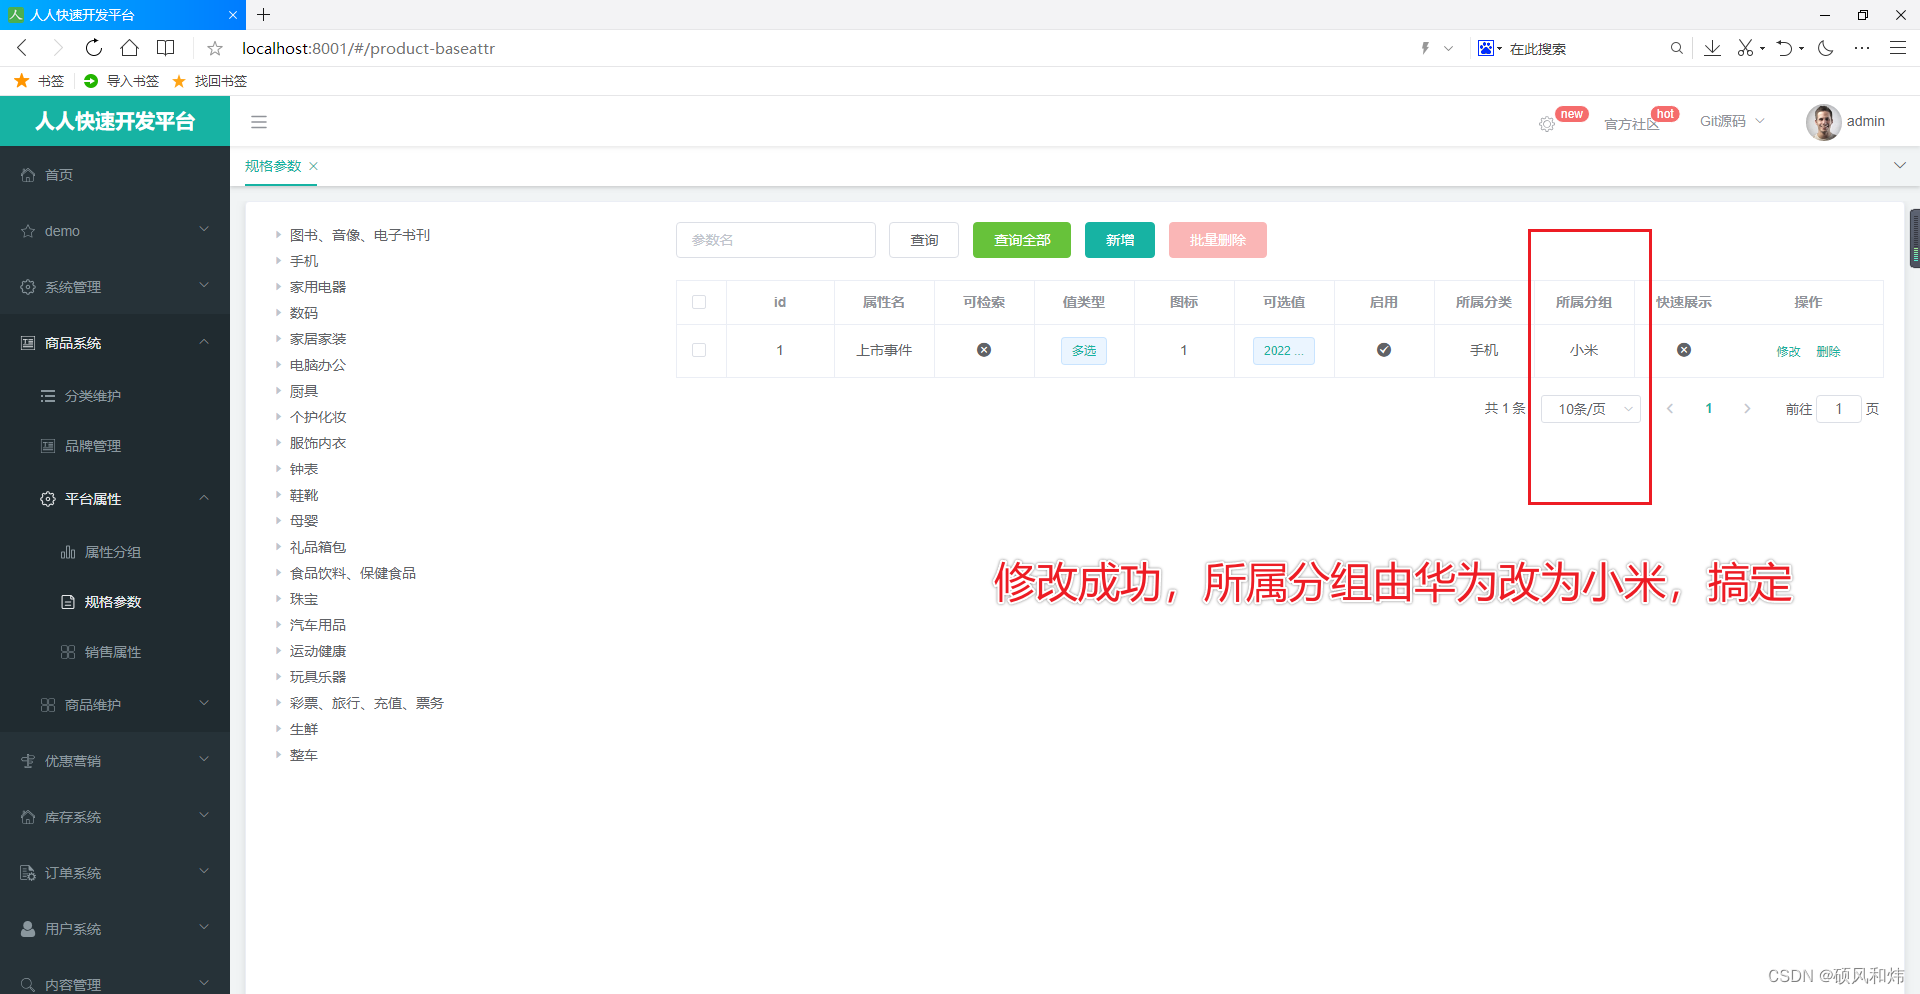Open the browser more options dots
Viewport: 1920px width, 994px height.
point(1861,48)
